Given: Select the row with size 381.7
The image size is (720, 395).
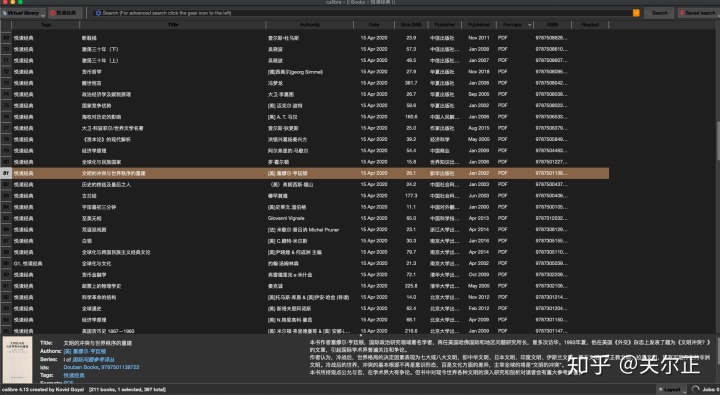Looking at the screenshot, I should click(x=304, y=83).
